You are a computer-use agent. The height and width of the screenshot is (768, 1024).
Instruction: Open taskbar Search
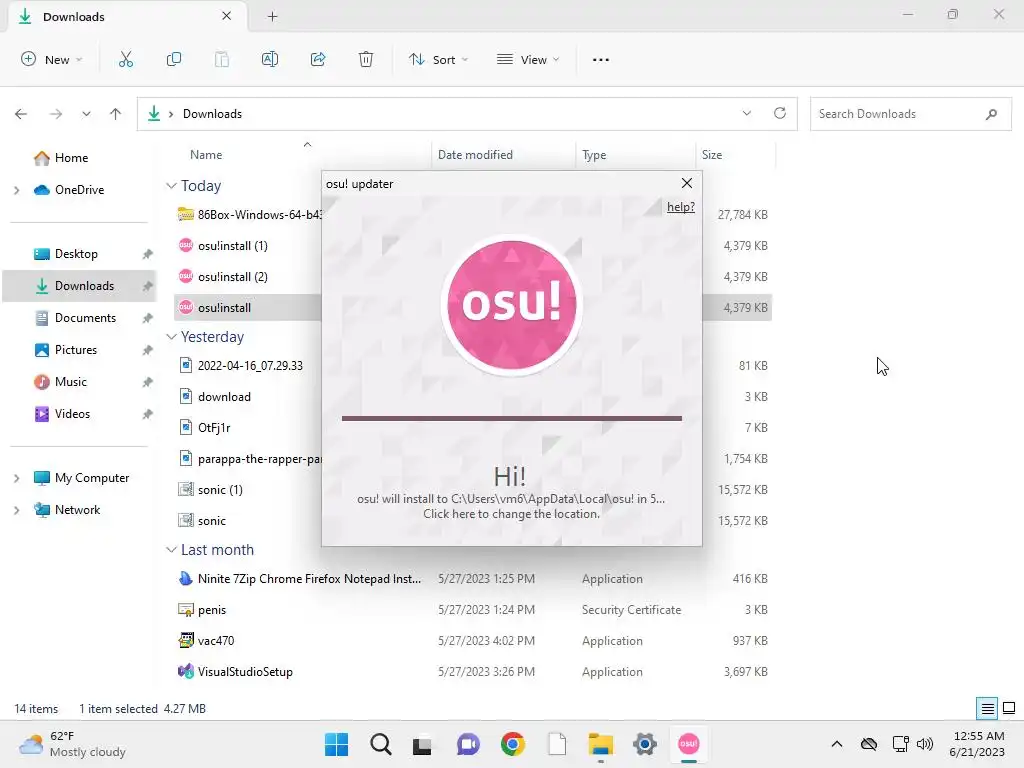(381, 744)
